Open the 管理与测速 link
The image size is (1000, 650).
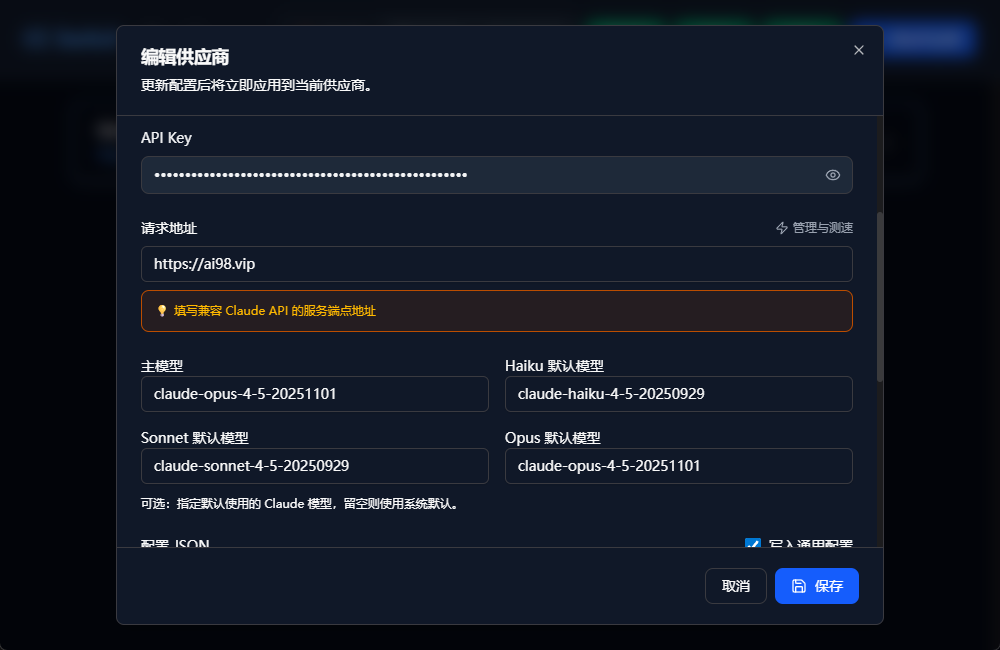coord(822,228)
